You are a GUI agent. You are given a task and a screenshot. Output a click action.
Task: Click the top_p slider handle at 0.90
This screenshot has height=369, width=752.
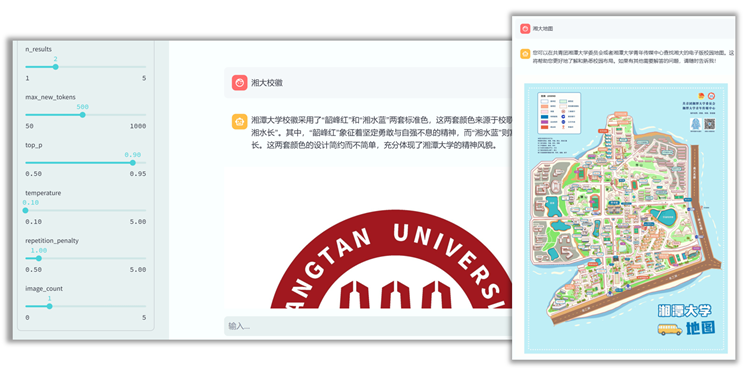click(133, 163)
